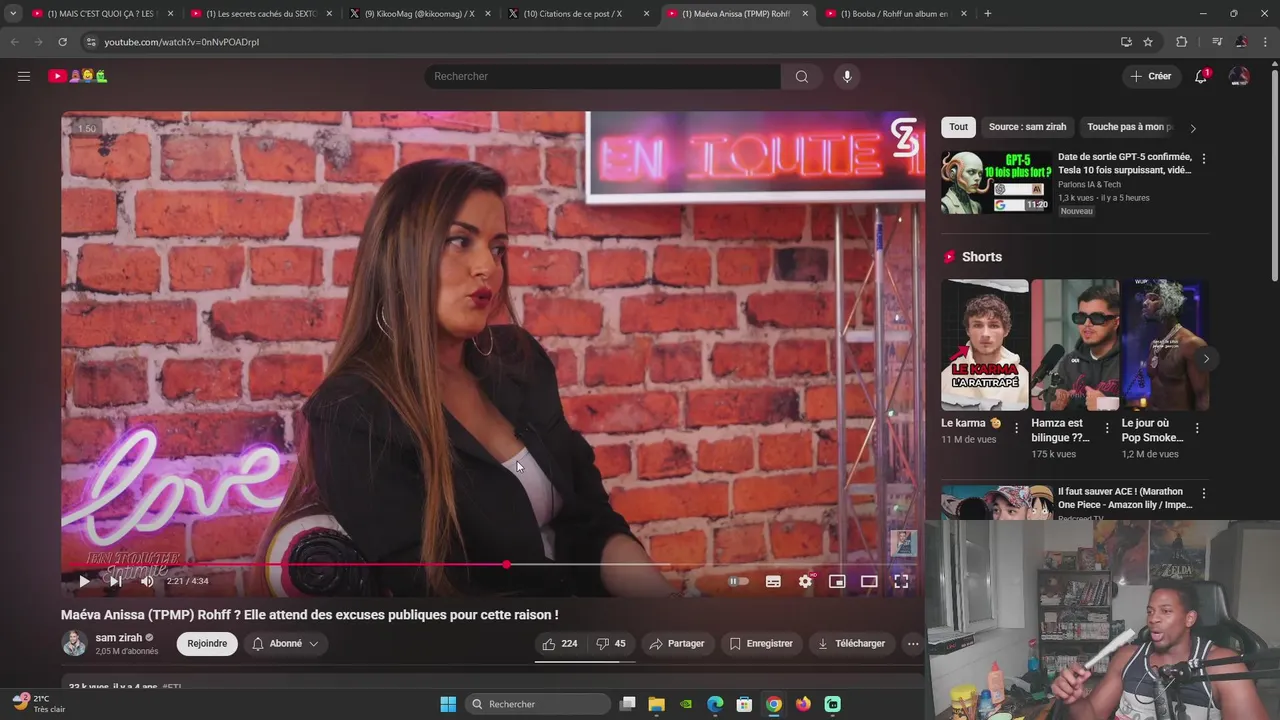The width and height of the screenshot is (1280, 720).
Task: Download video with Télécharger button
Action: coord(851,644)
